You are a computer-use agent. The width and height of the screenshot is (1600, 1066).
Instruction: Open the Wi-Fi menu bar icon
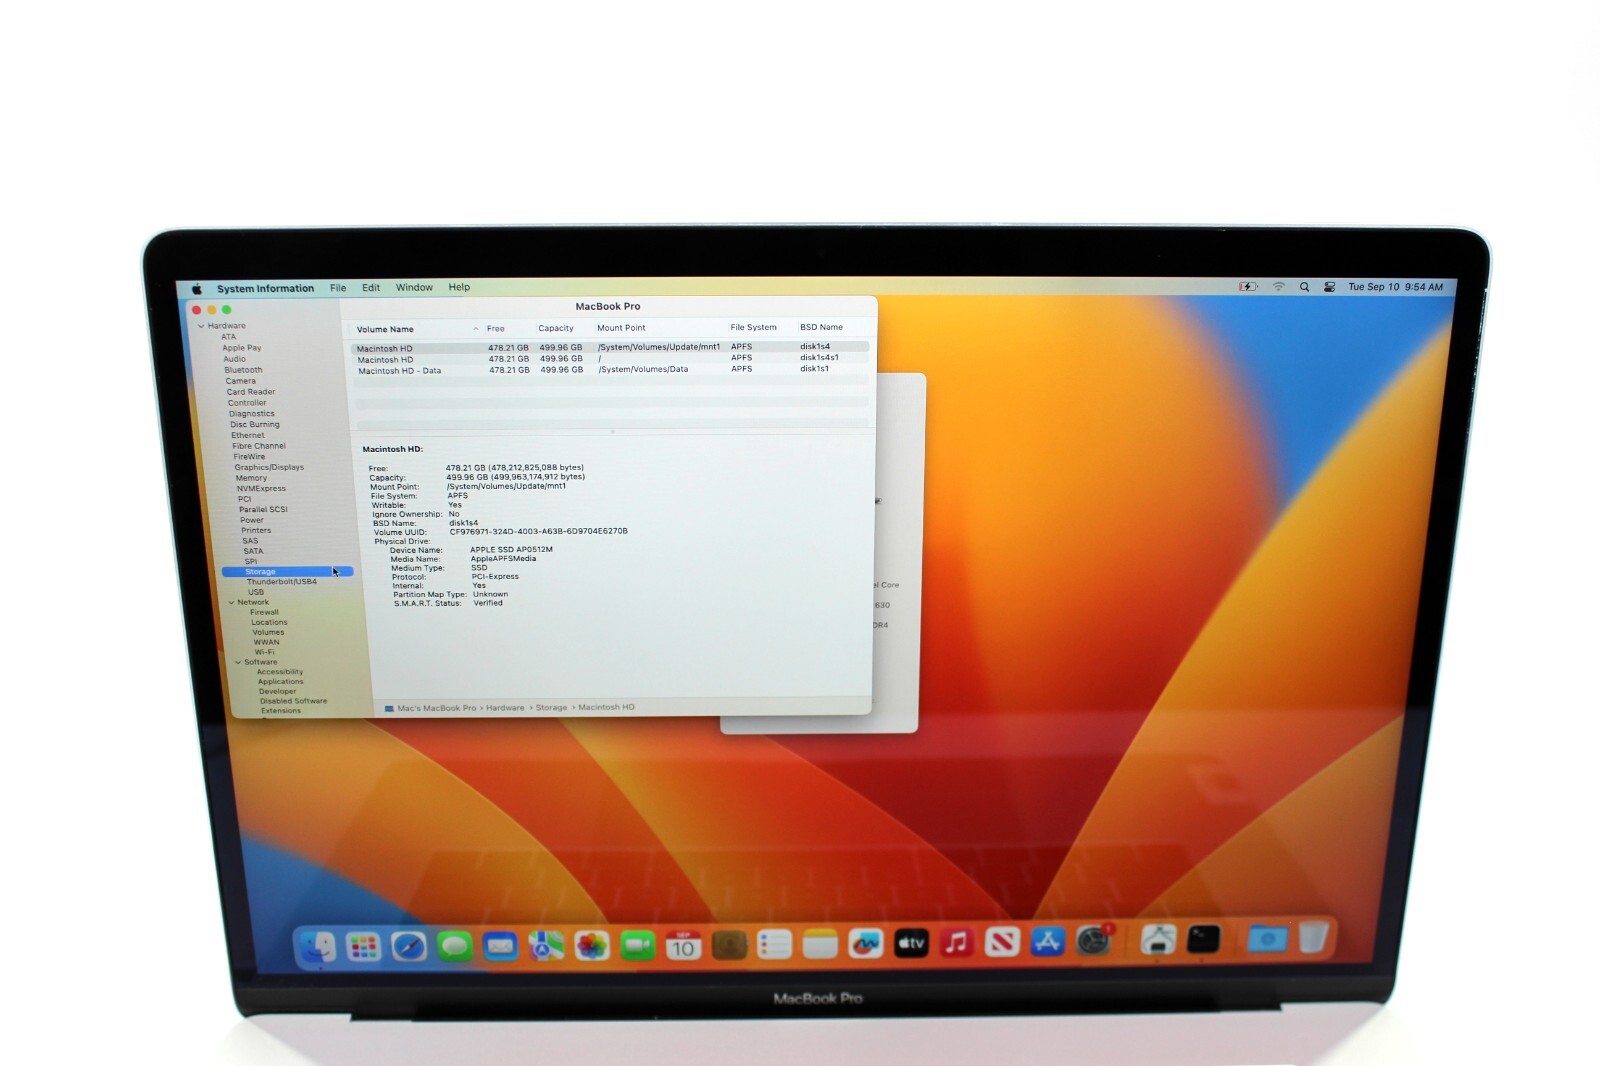1279,287
